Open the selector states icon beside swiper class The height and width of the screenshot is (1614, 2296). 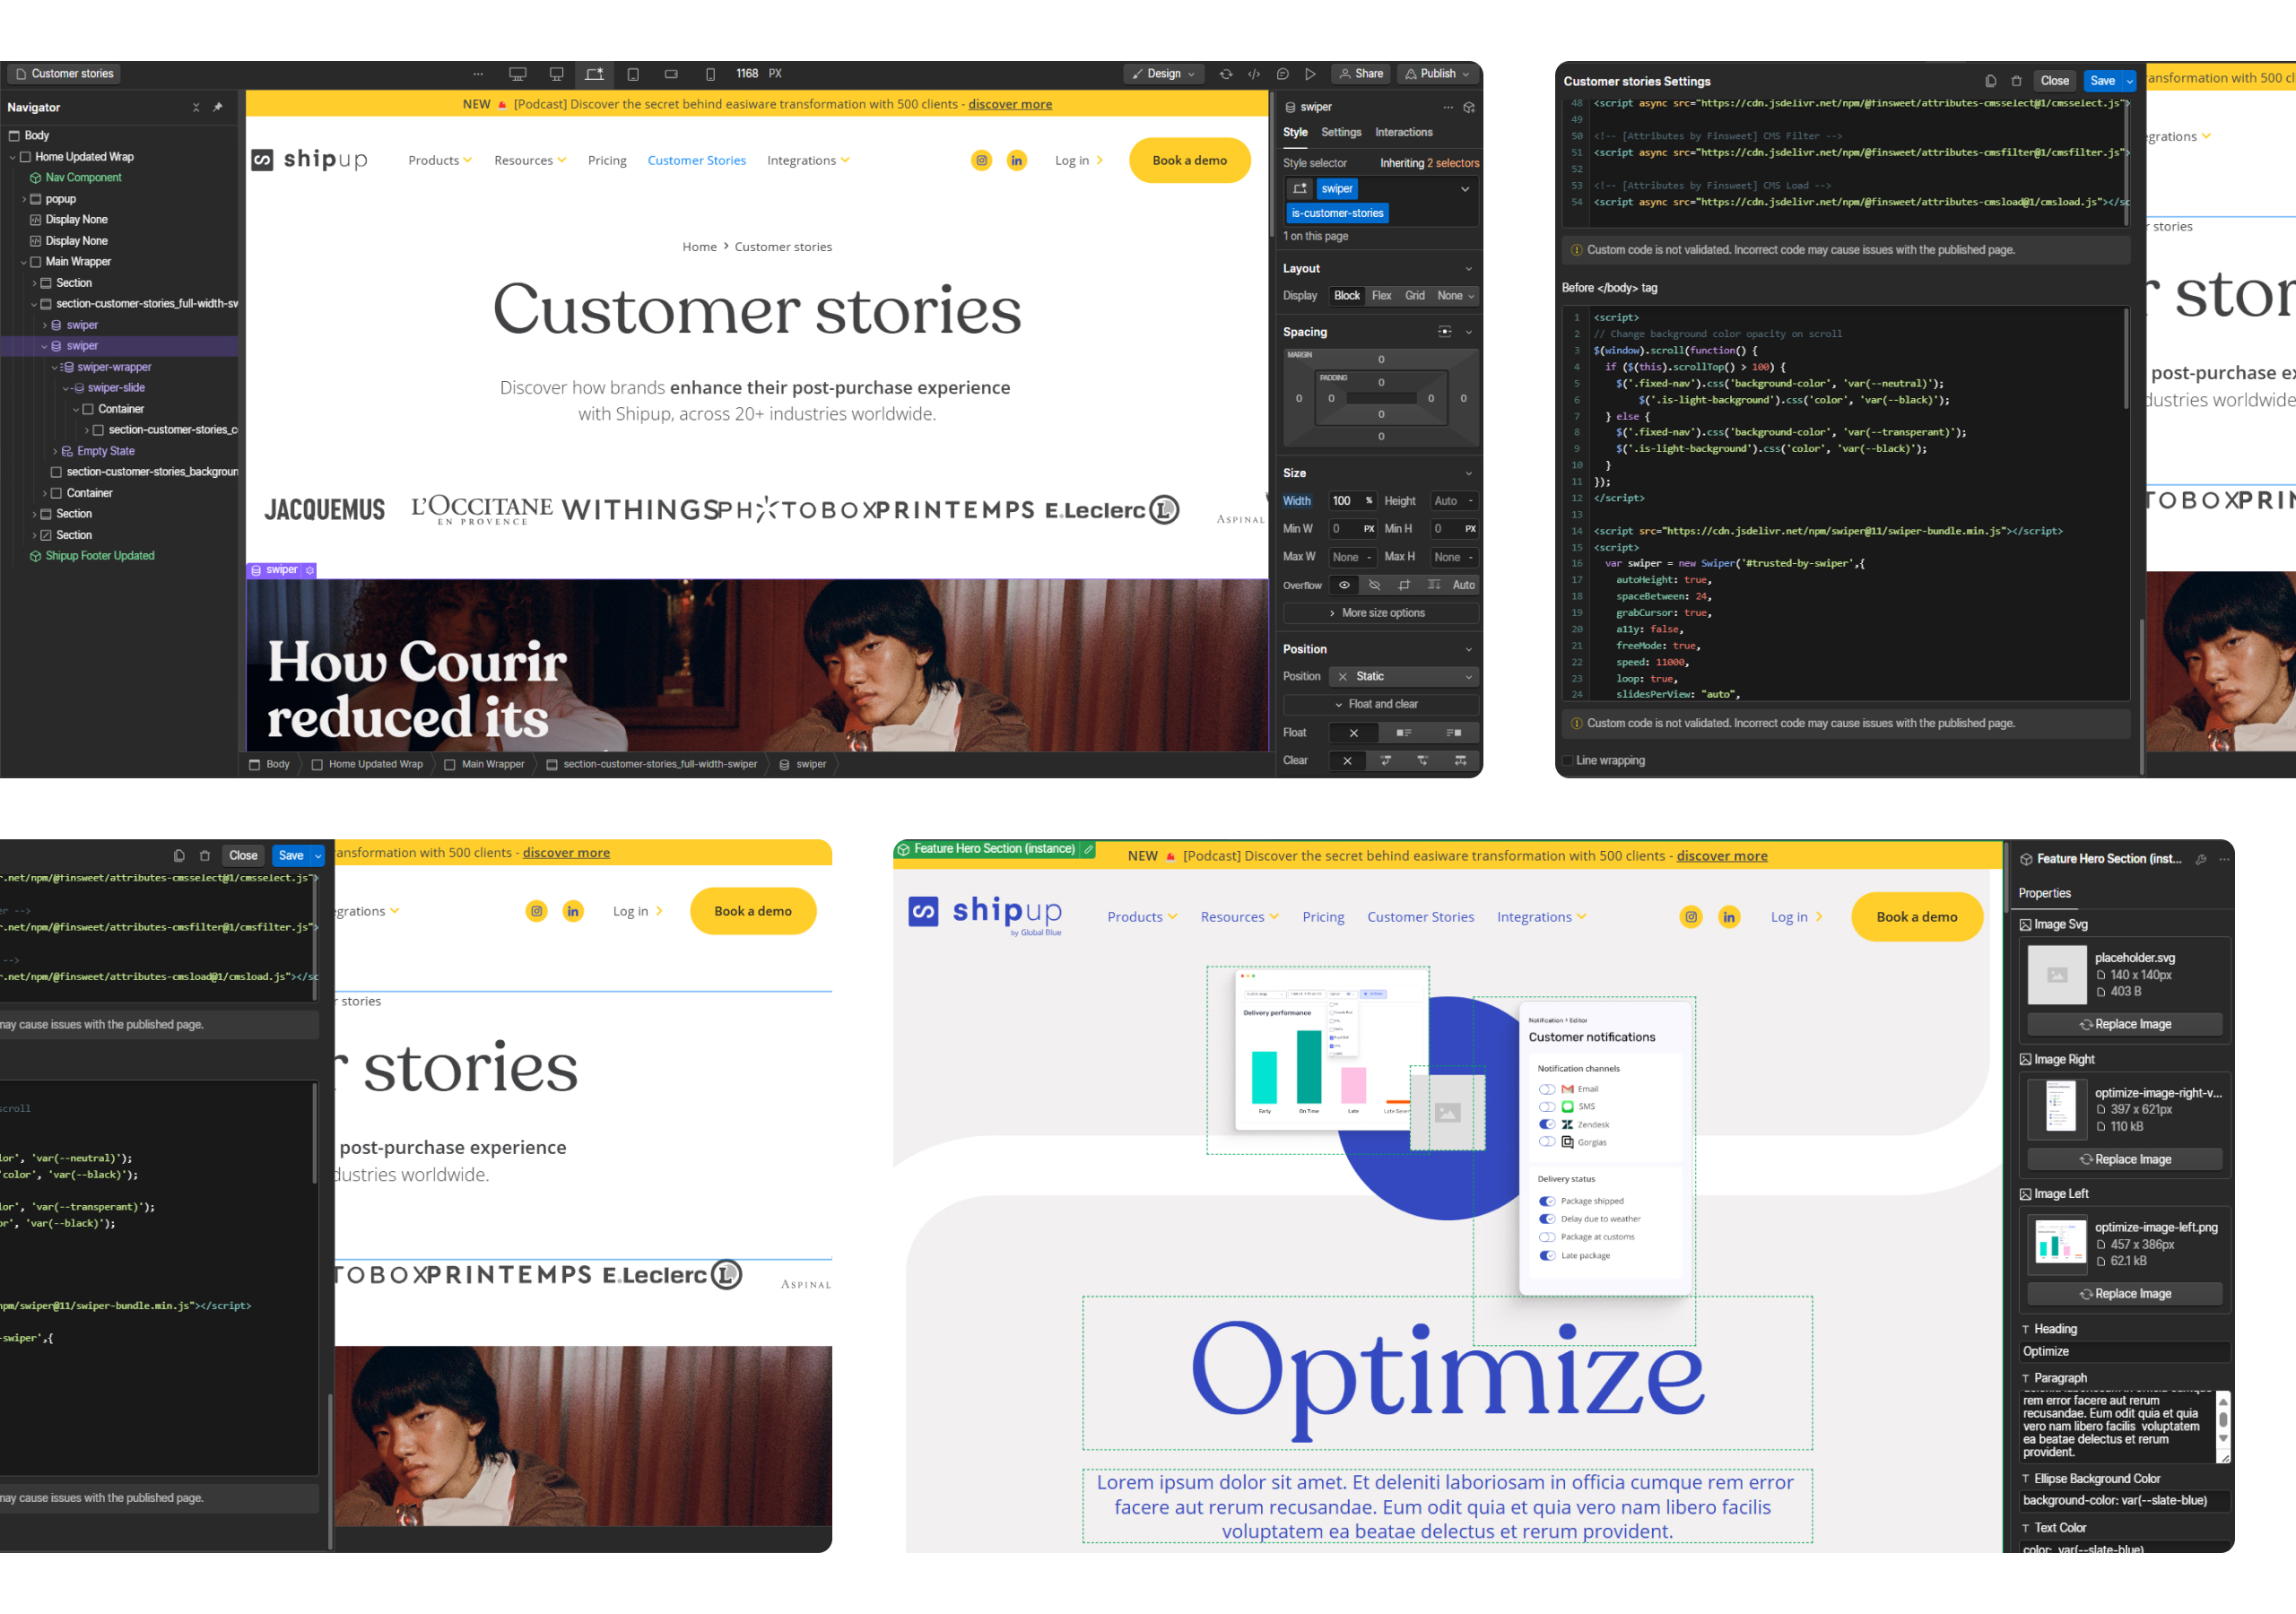point(1300,189)
